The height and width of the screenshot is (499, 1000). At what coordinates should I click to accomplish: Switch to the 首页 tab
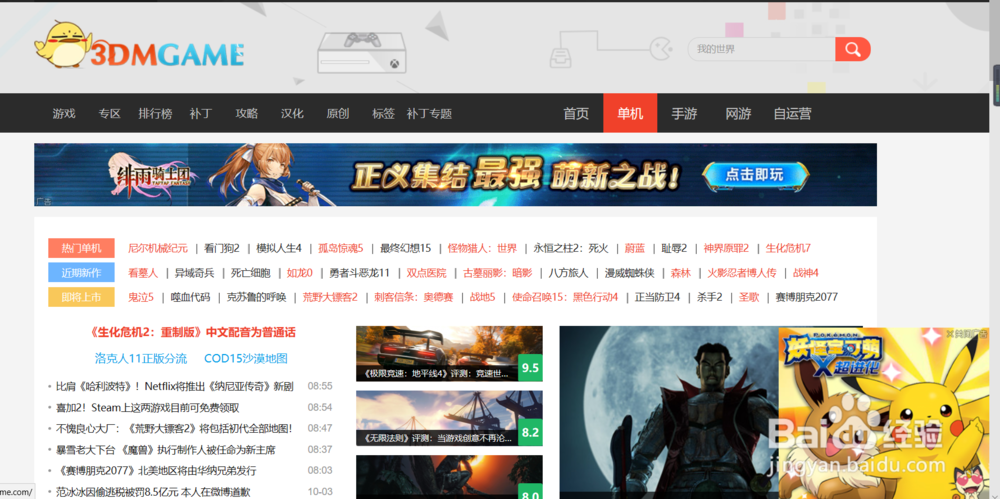pos(576,114)
